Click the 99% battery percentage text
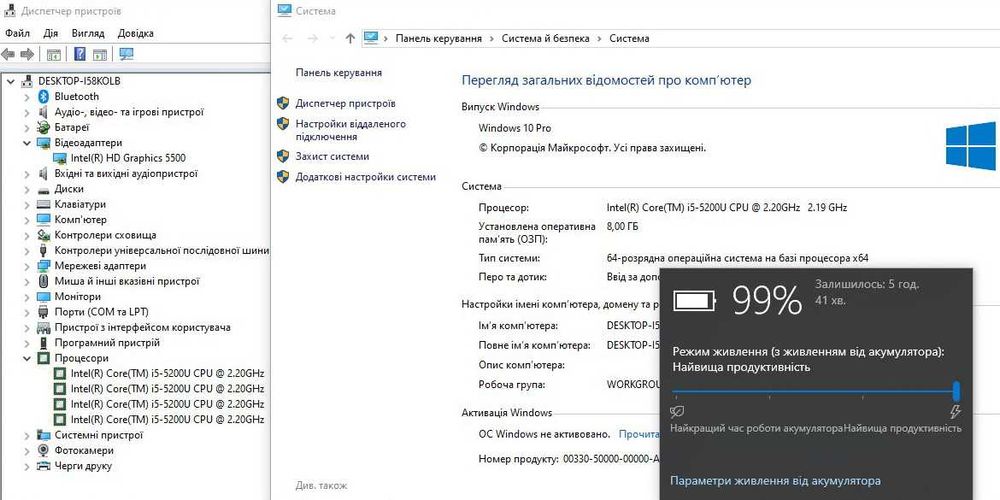Viewport: 1000px width, 500px height. (x=767, y=300)
